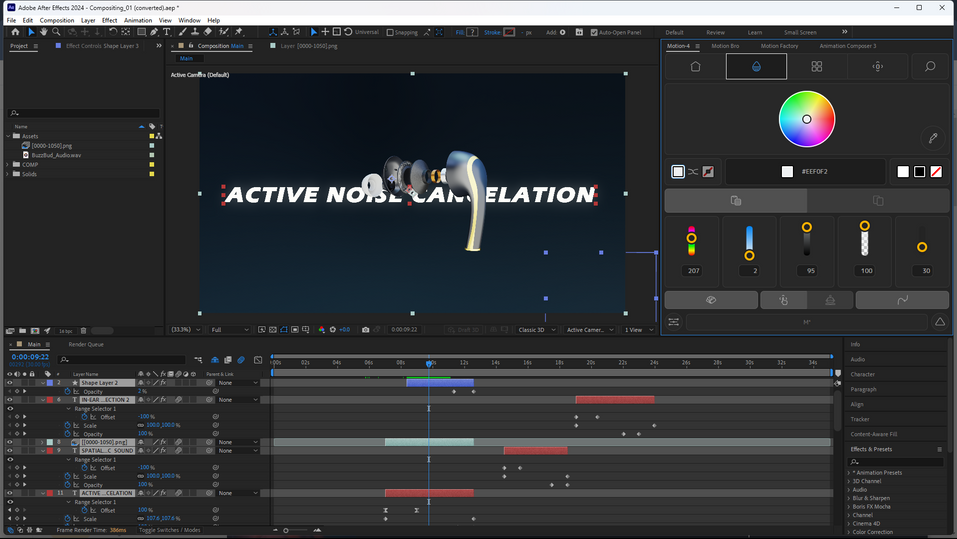The width and height of the screenshot is (957, 539).
Task: Open the Active Camera view dropdown
Action: click(589, 330)
